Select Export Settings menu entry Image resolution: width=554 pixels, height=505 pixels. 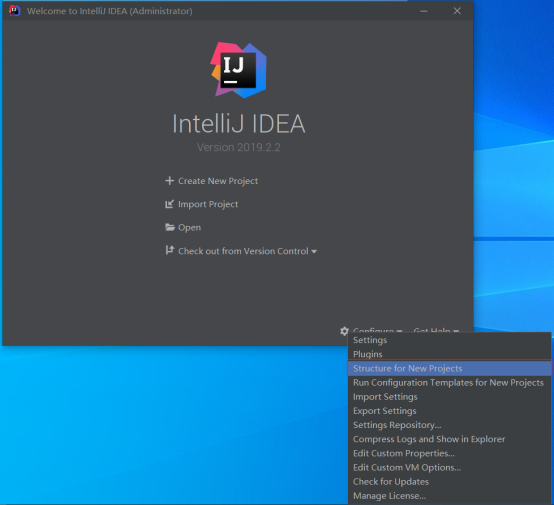449,411
